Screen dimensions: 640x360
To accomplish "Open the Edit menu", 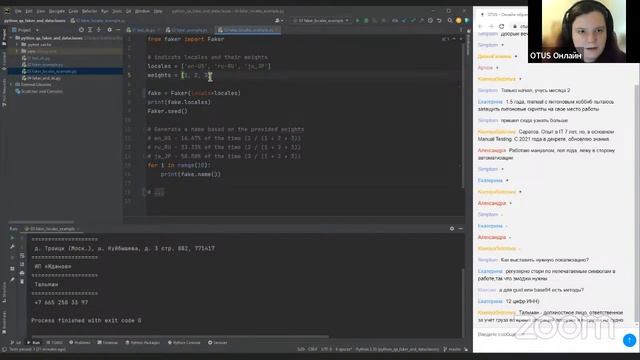I will (x=29, y=11).
